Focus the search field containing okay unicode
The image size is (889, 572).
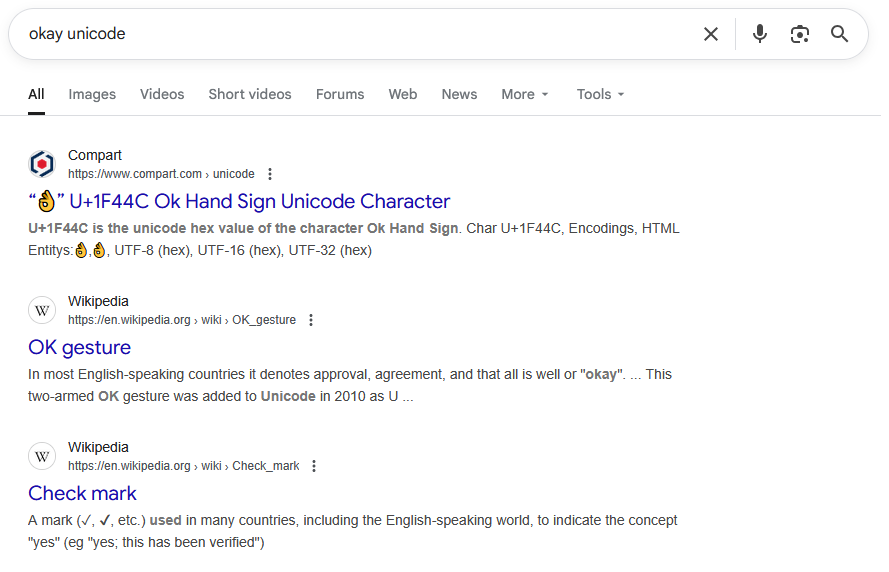(350, 34)
